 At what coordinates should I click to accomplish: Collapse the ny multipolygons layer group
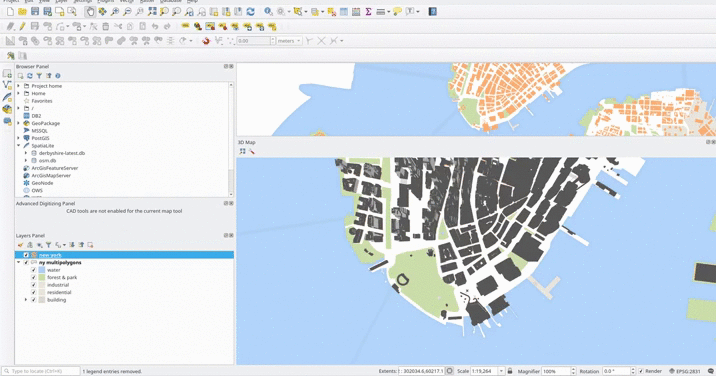point(19,263)
